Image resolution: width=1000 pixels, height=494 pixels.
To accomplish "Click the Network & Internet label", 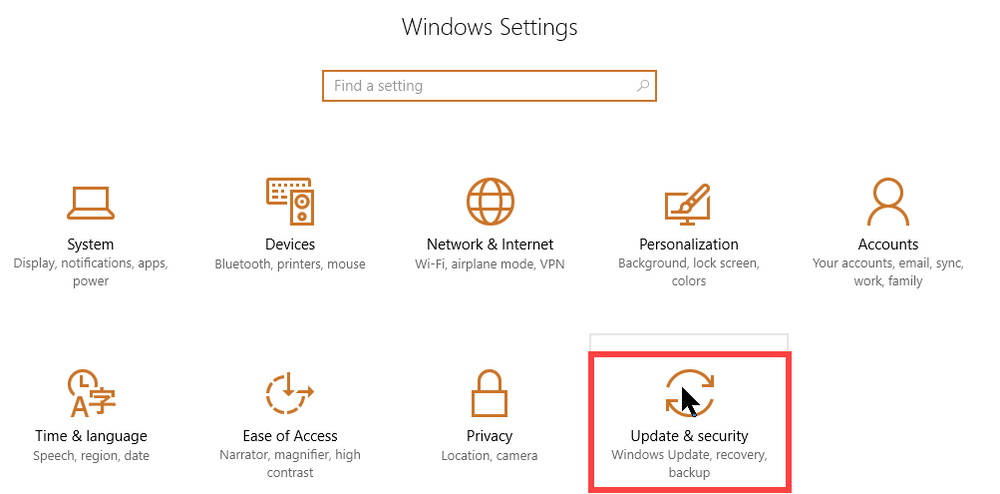I will coord(490,244).
